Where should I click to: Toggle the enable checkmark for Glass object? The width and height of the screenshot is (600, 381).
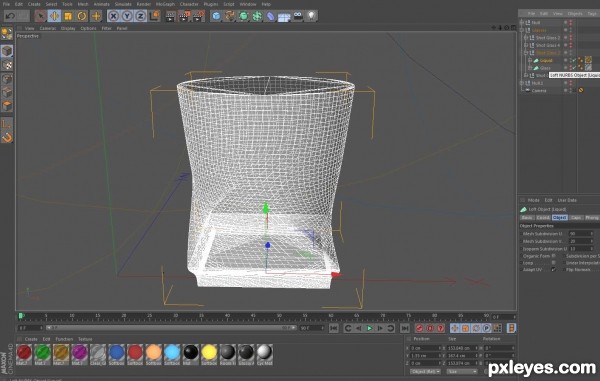[x=574, y=68]
